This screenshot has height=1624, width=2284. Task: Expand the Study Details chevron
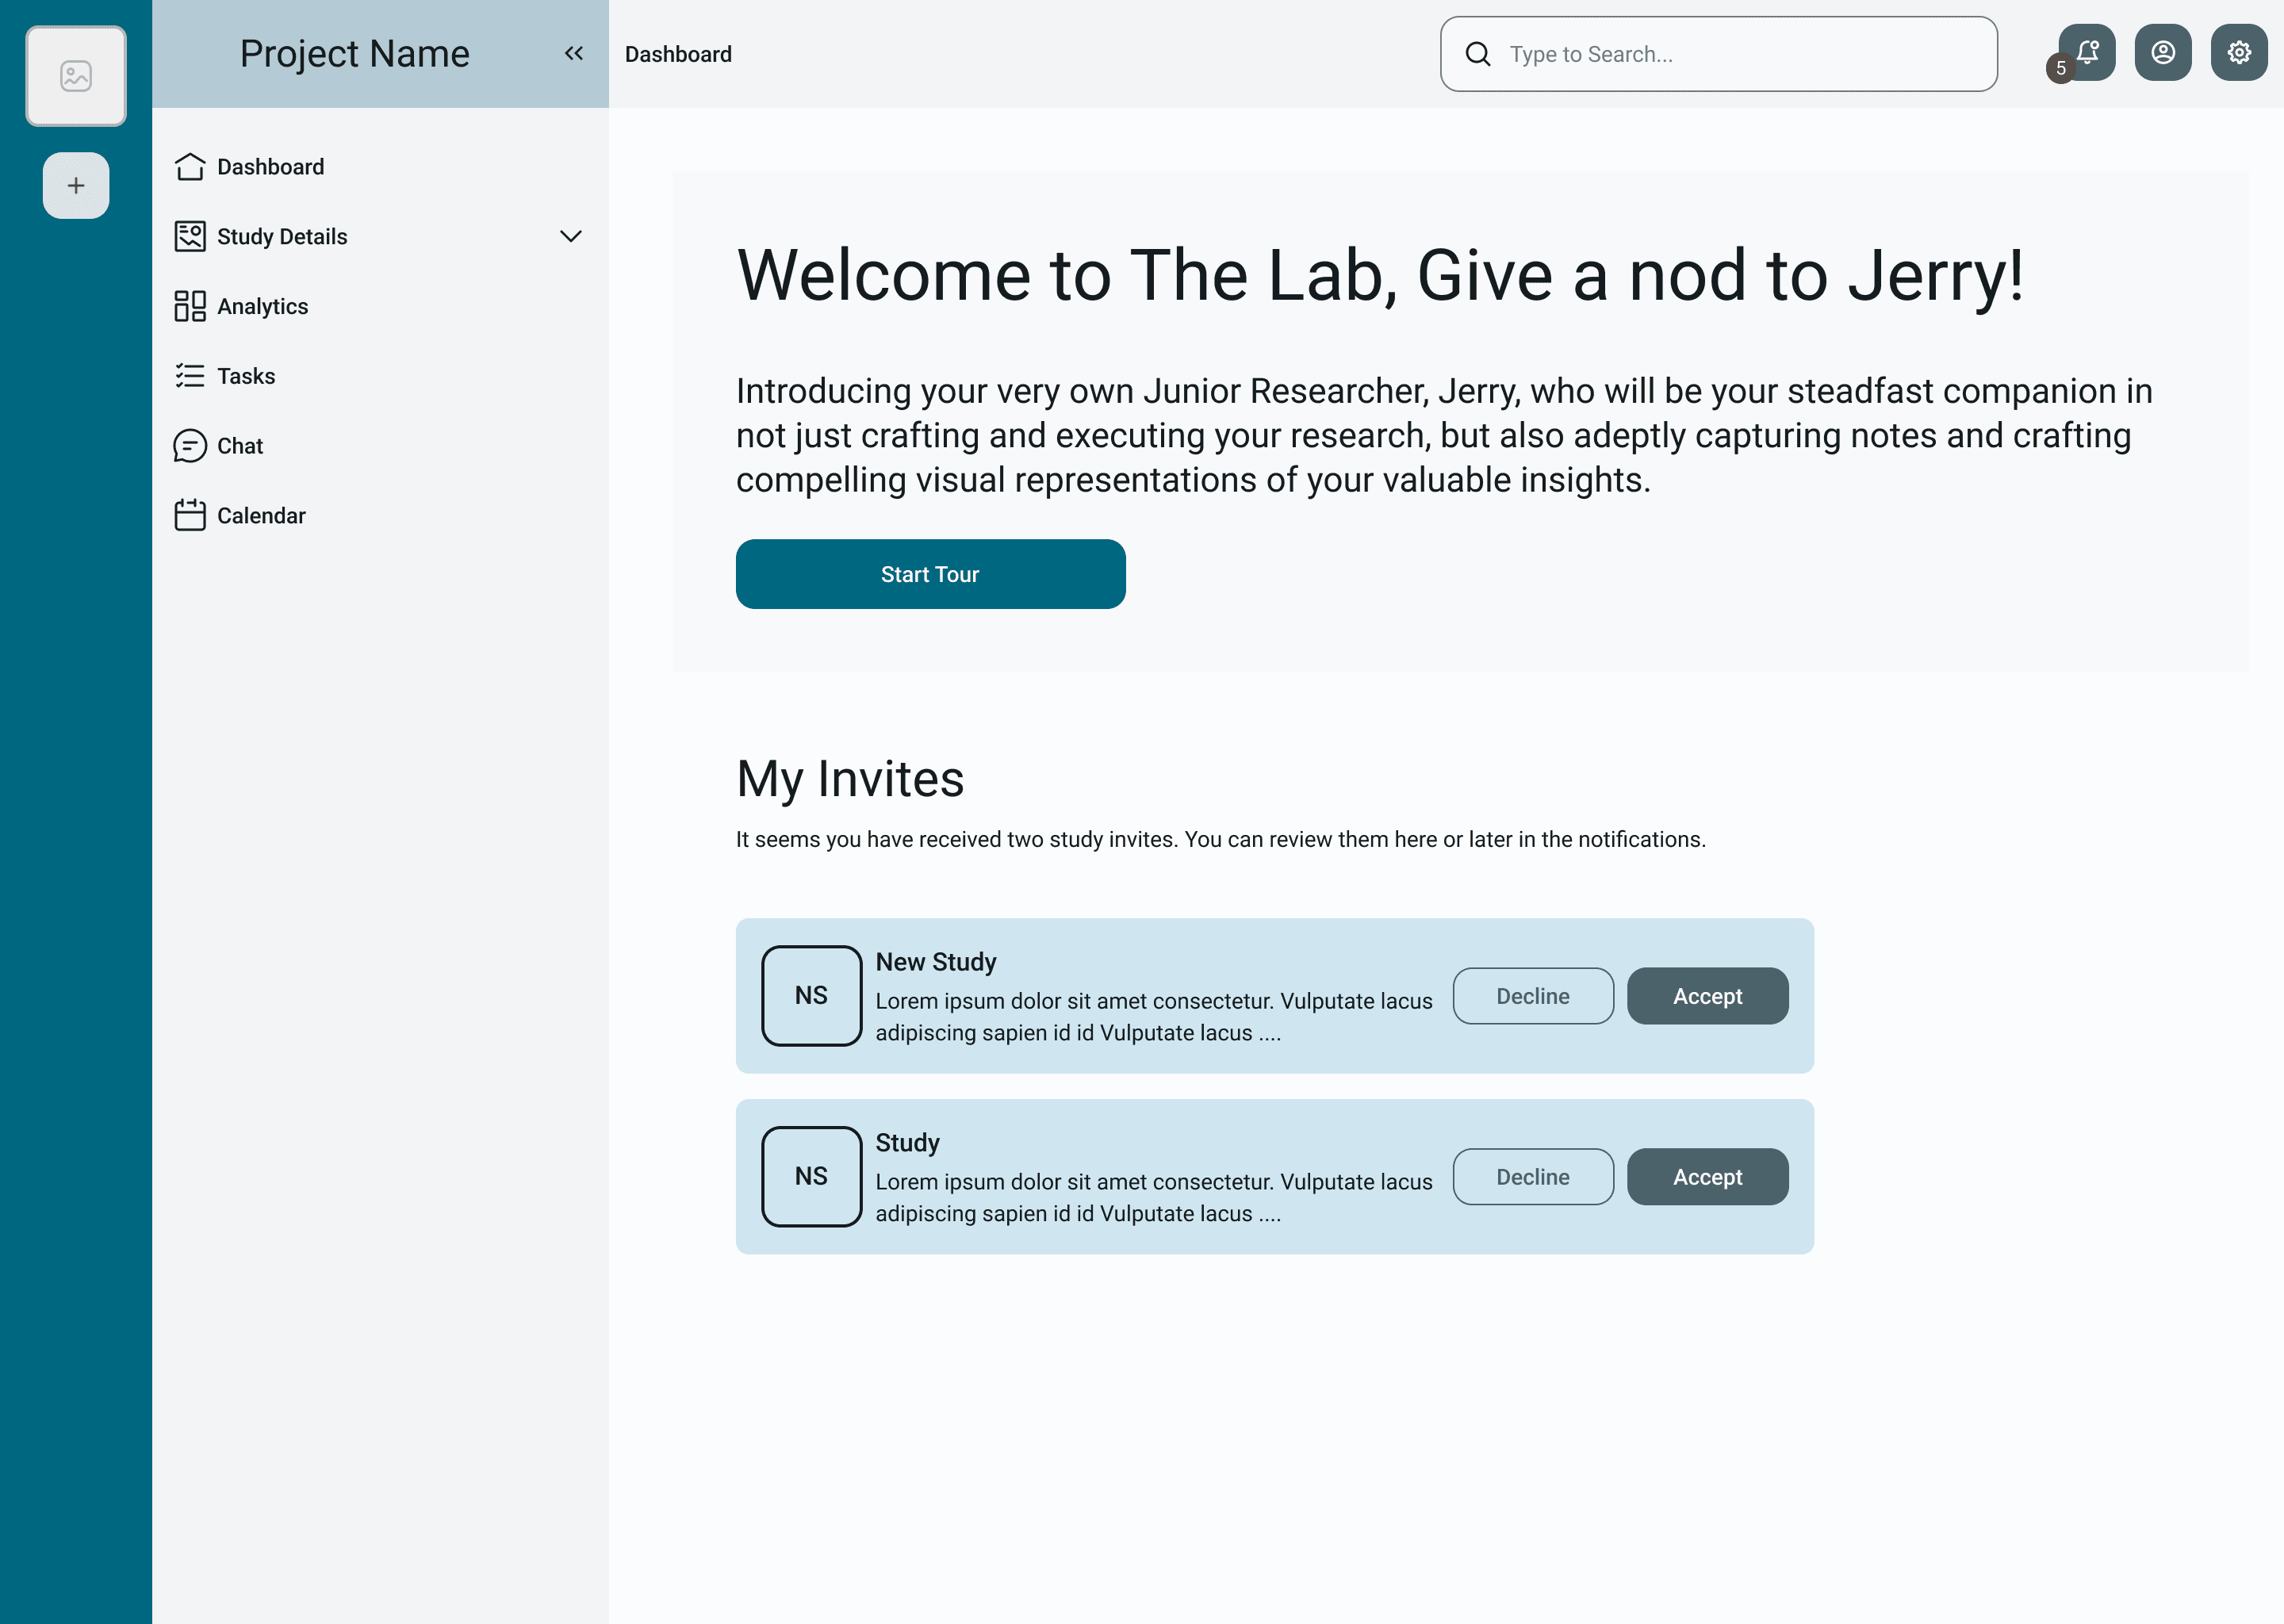tap(571, 236)
